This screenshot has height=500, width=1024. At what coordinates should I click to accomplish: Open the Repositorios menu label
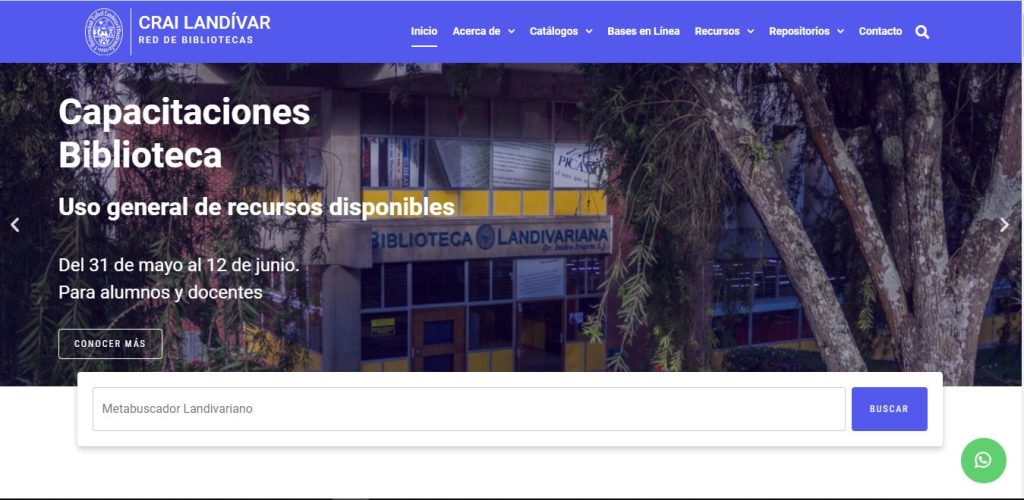tap(799, 31)
